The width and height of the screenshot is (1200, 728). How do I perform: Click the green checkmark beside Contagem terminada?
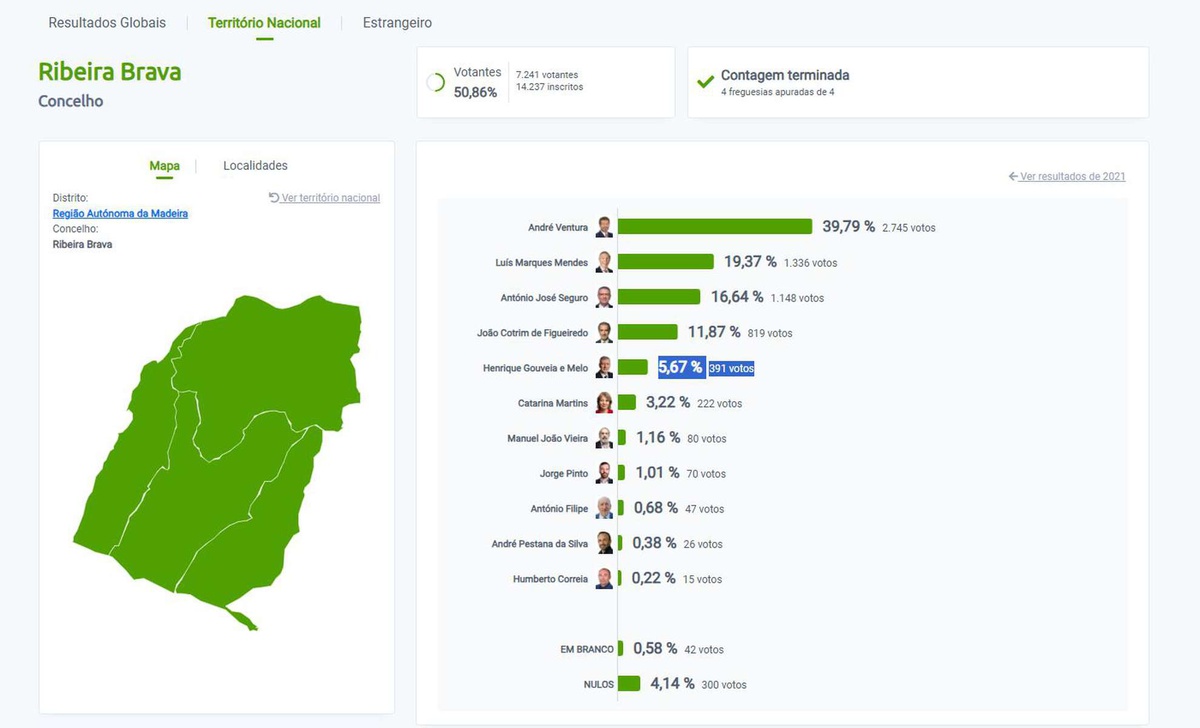tap(705, 81)
